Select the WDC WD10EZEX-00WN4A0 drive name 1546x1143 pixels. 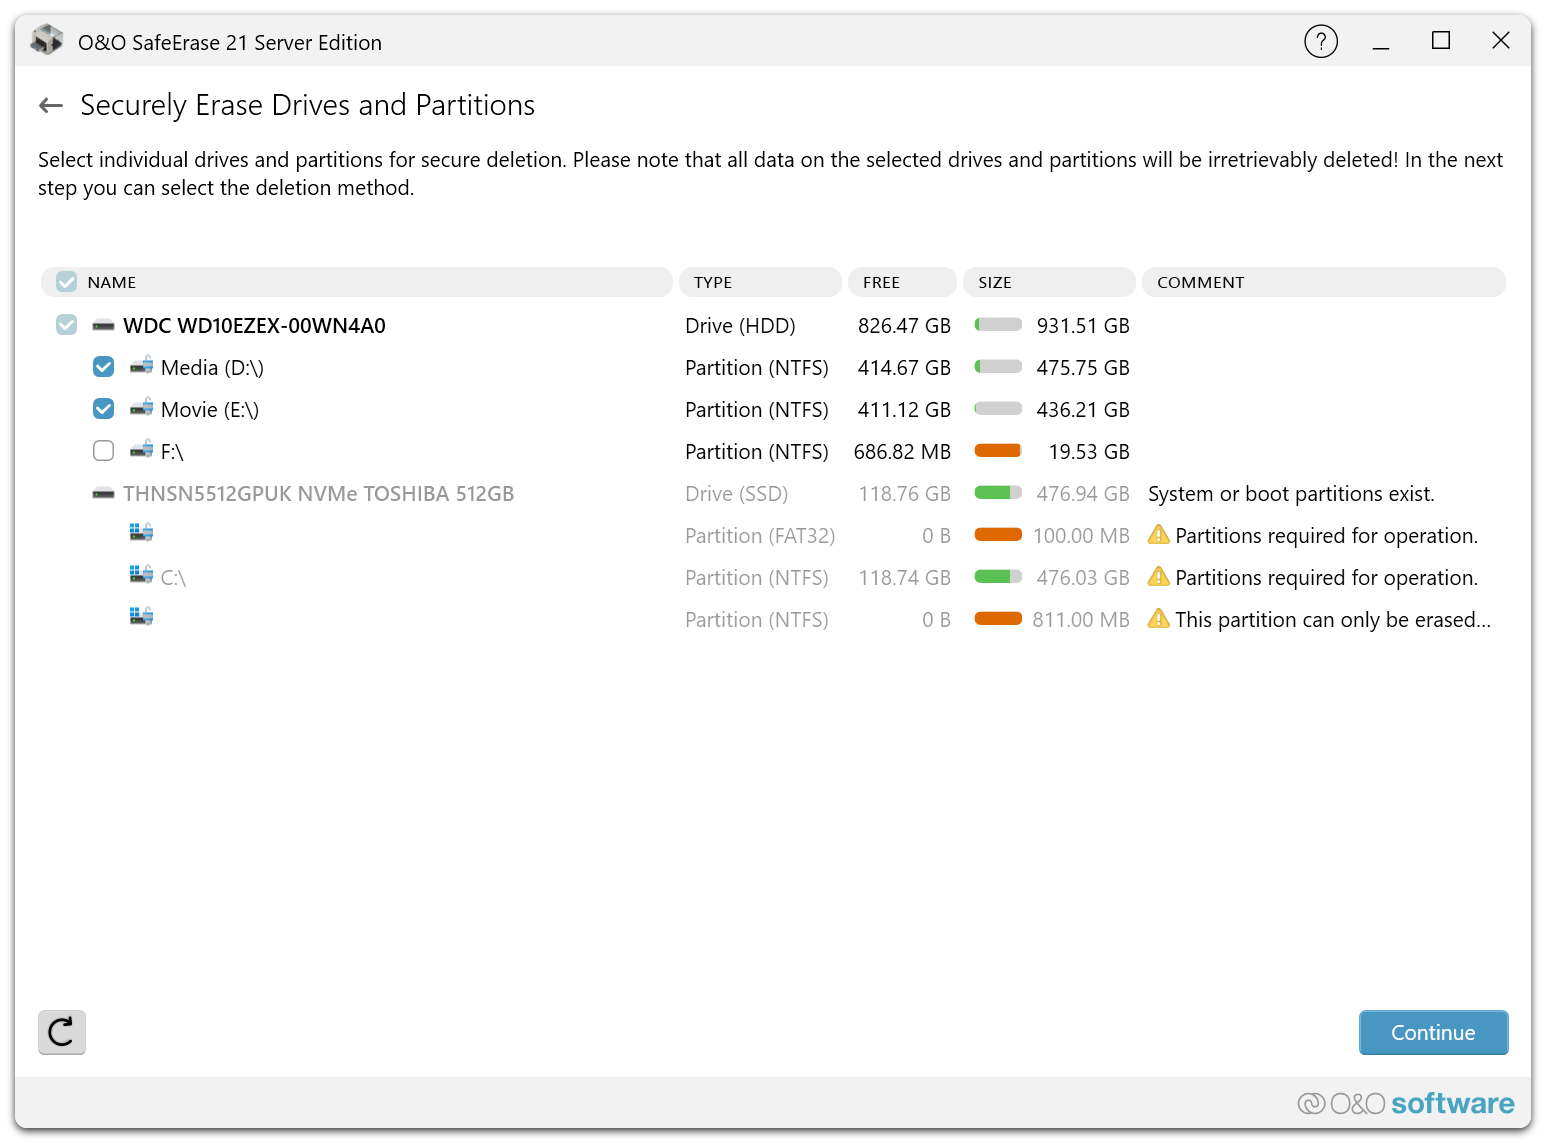click(x=254, y=326)
